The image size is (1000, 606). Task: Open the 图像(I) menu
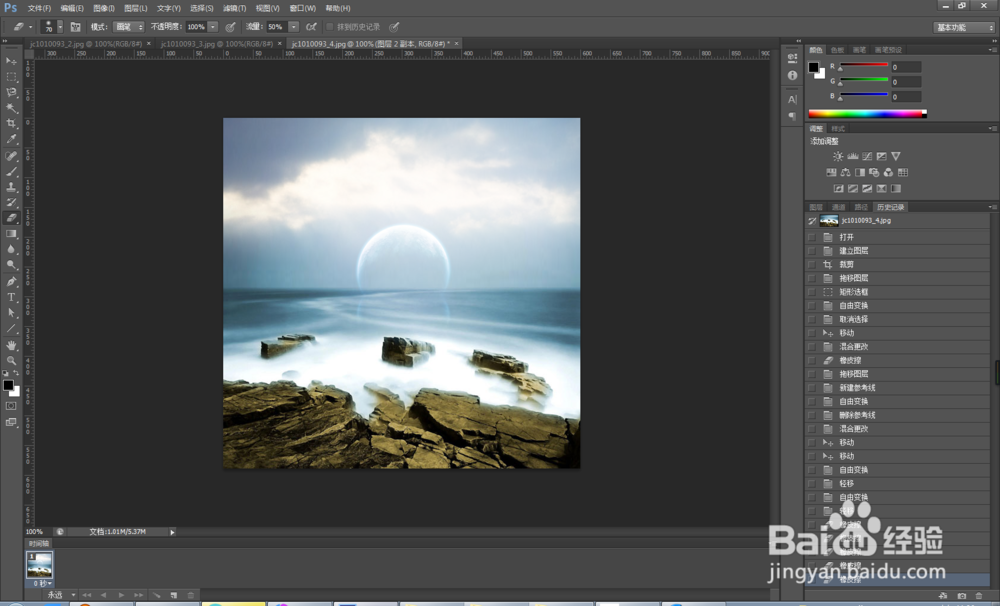(x=103, y=8)
